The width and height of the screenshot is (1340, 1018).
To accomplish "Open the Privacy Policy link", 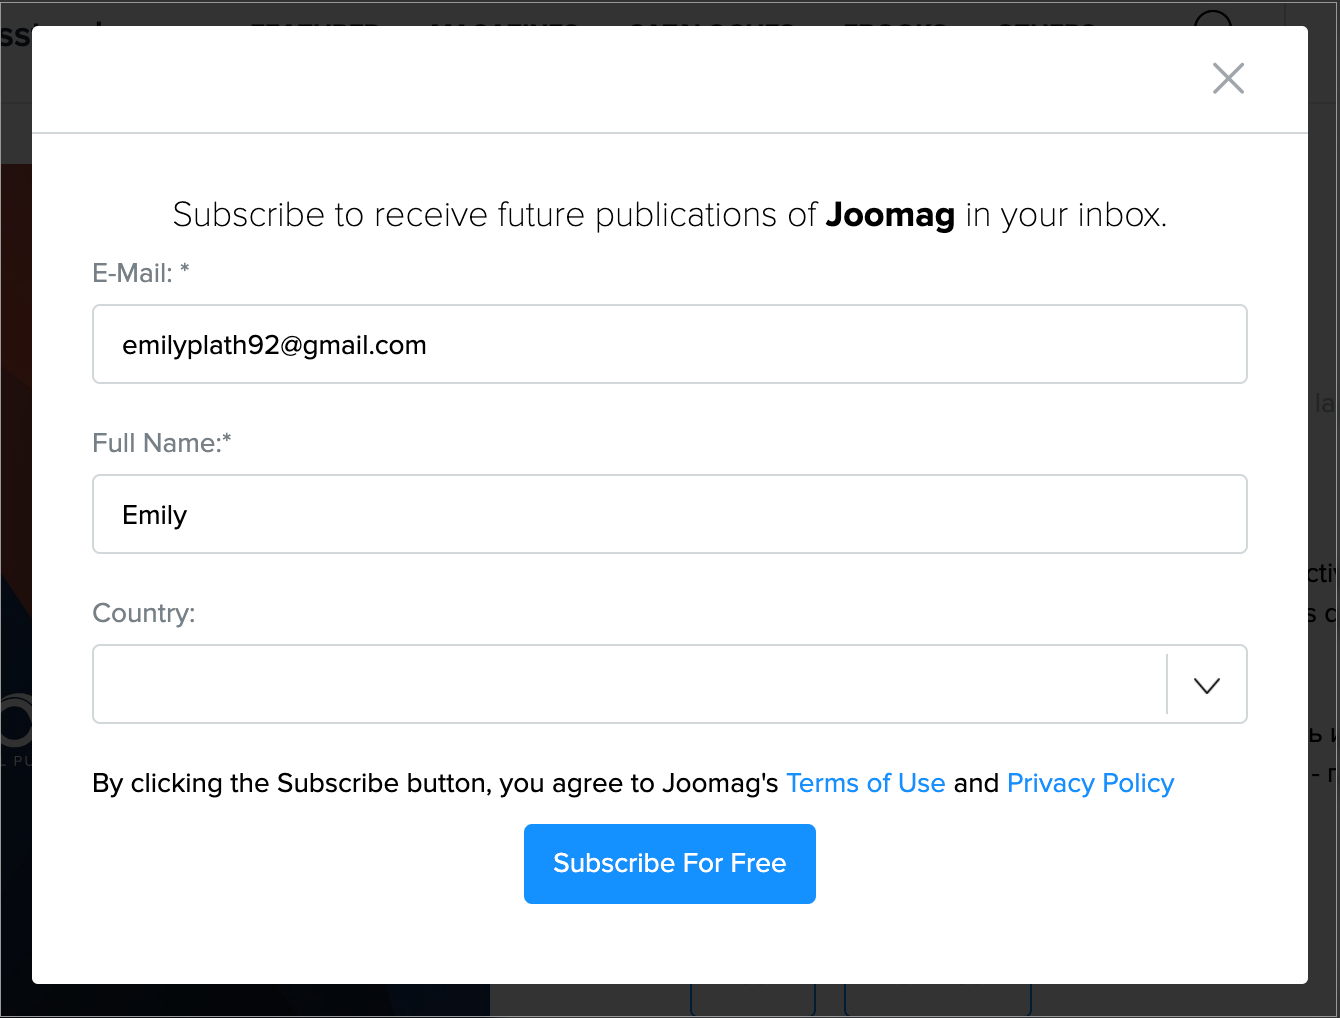I will (1090, 783).
